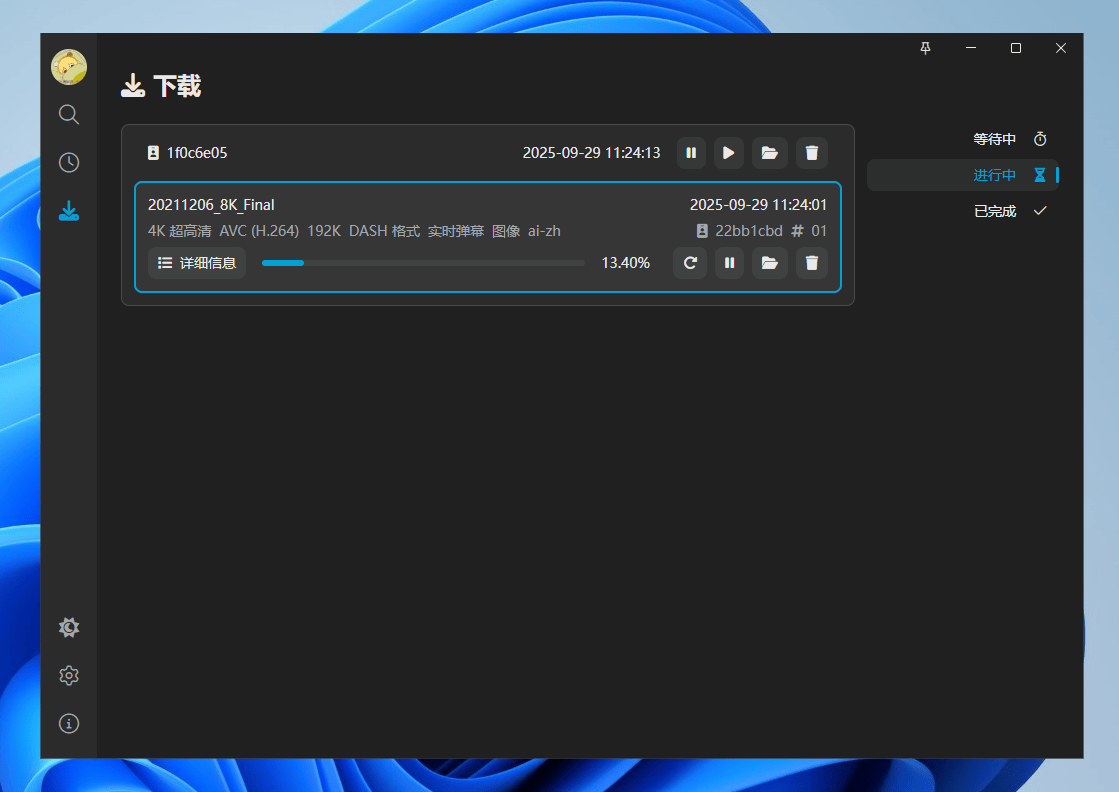The image size is (1119, 792).
Task: Resume all tasks in group 1f0c6e05
Action: [x=729, y=153]
